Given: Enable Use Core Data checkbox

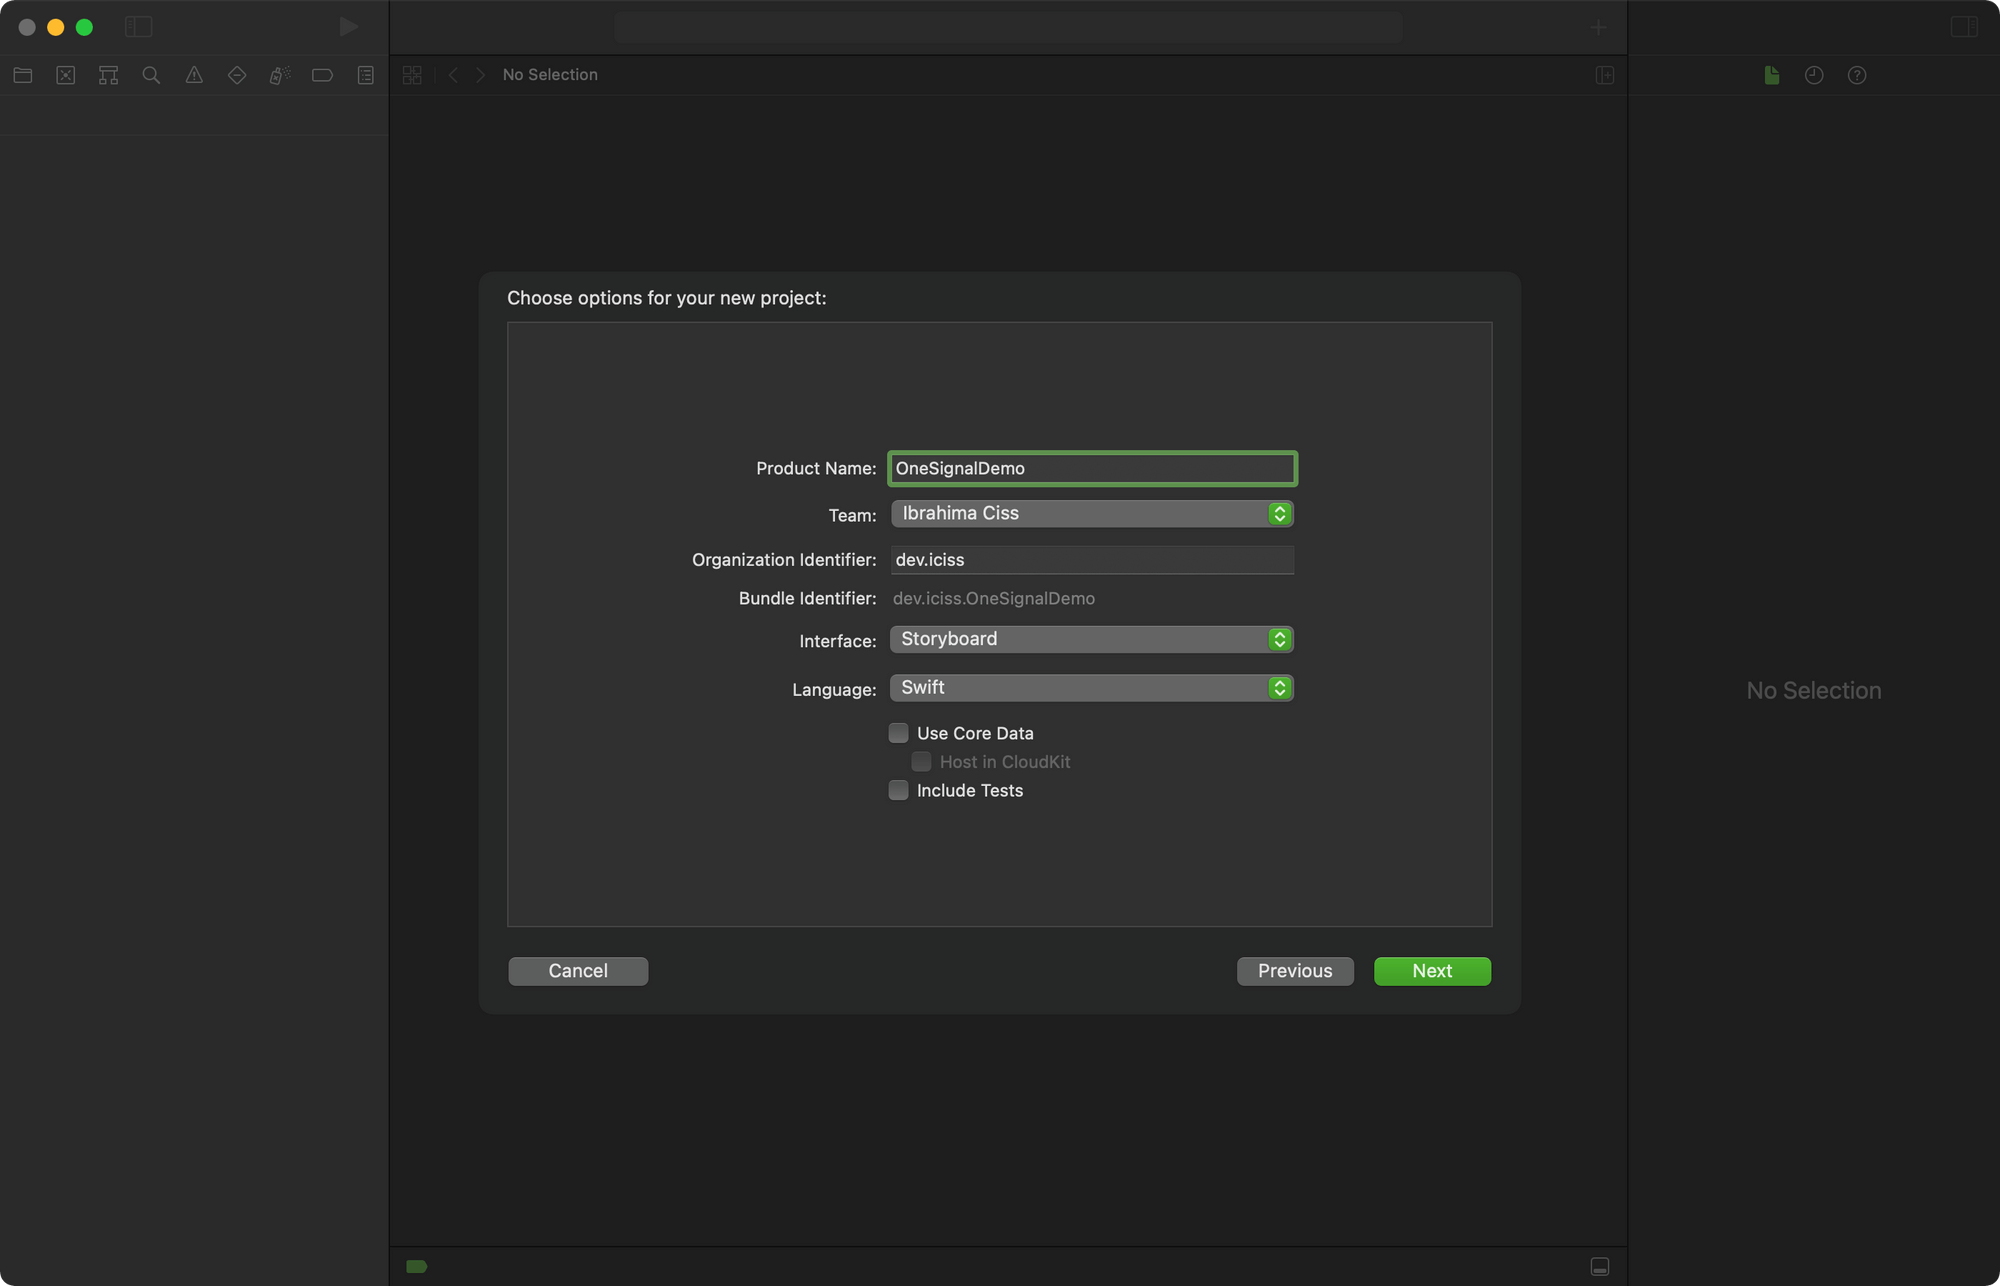Looking at the screenshot, I should [899, 733].
